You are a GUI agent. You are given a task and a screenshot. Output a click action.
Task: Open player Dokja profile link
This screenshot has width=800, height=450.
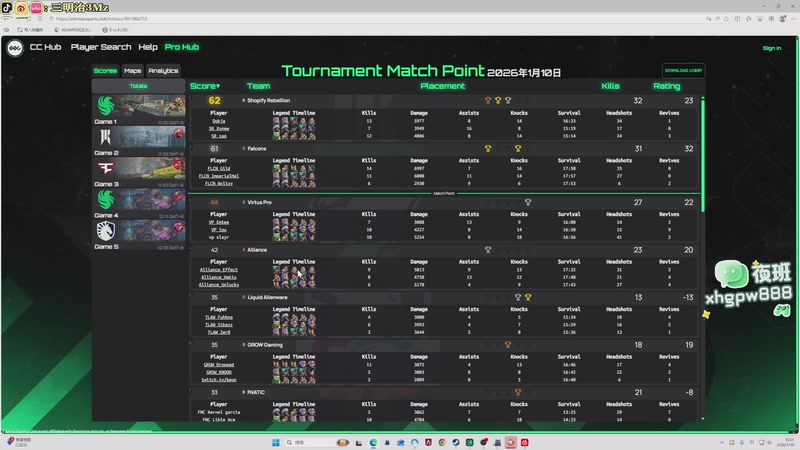coord(218,121)
